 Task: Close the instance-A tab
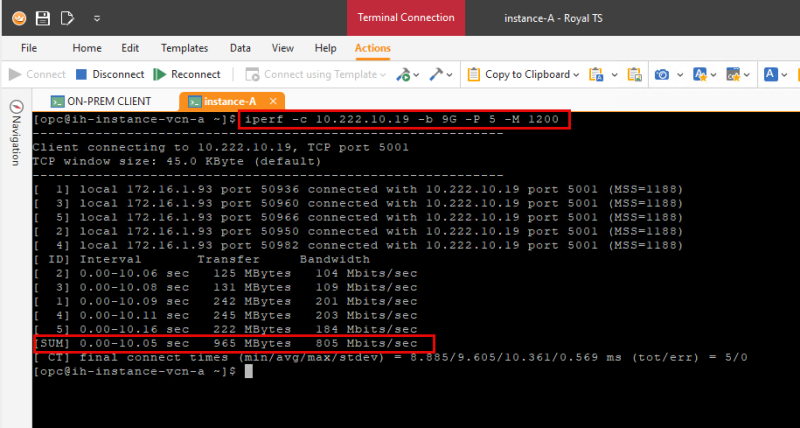coord(273,101)
